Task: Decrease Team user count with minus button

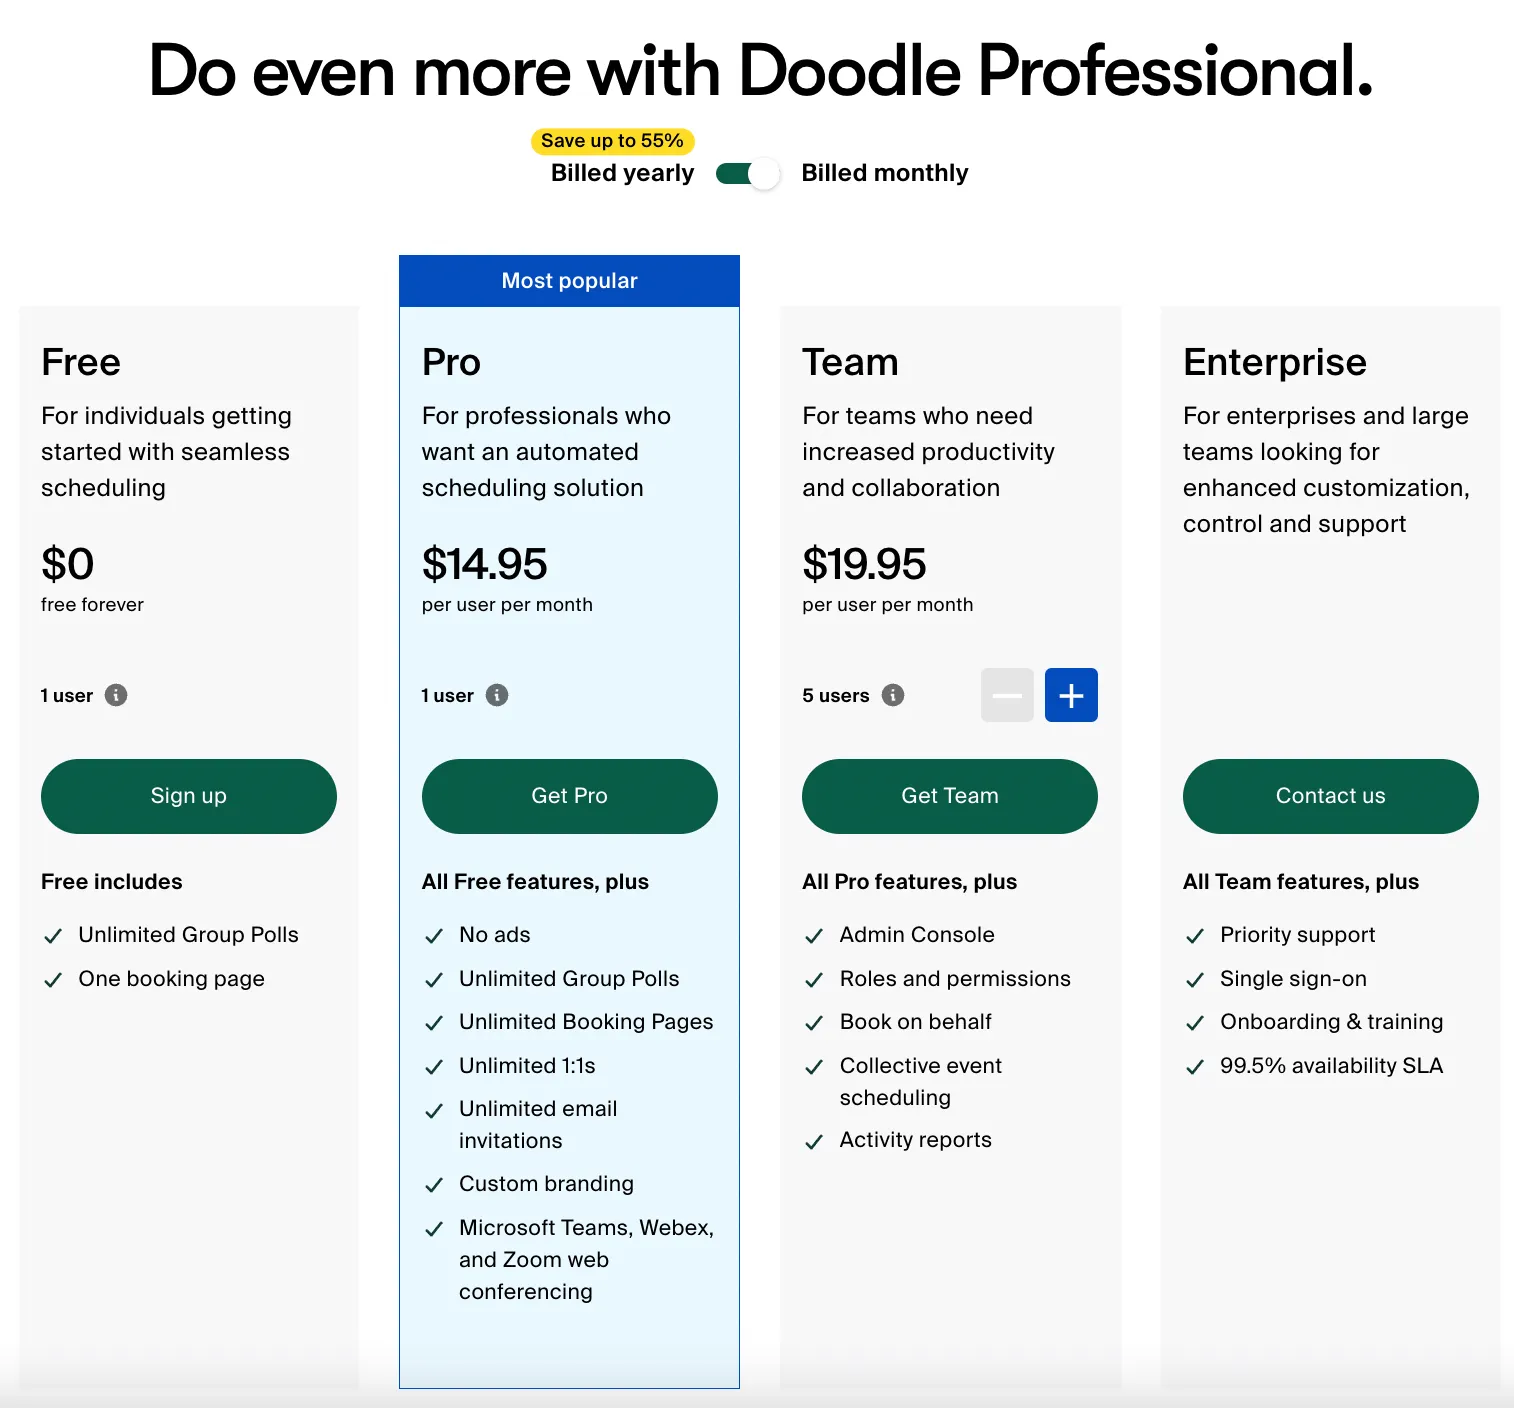Action: point(1007,695)
